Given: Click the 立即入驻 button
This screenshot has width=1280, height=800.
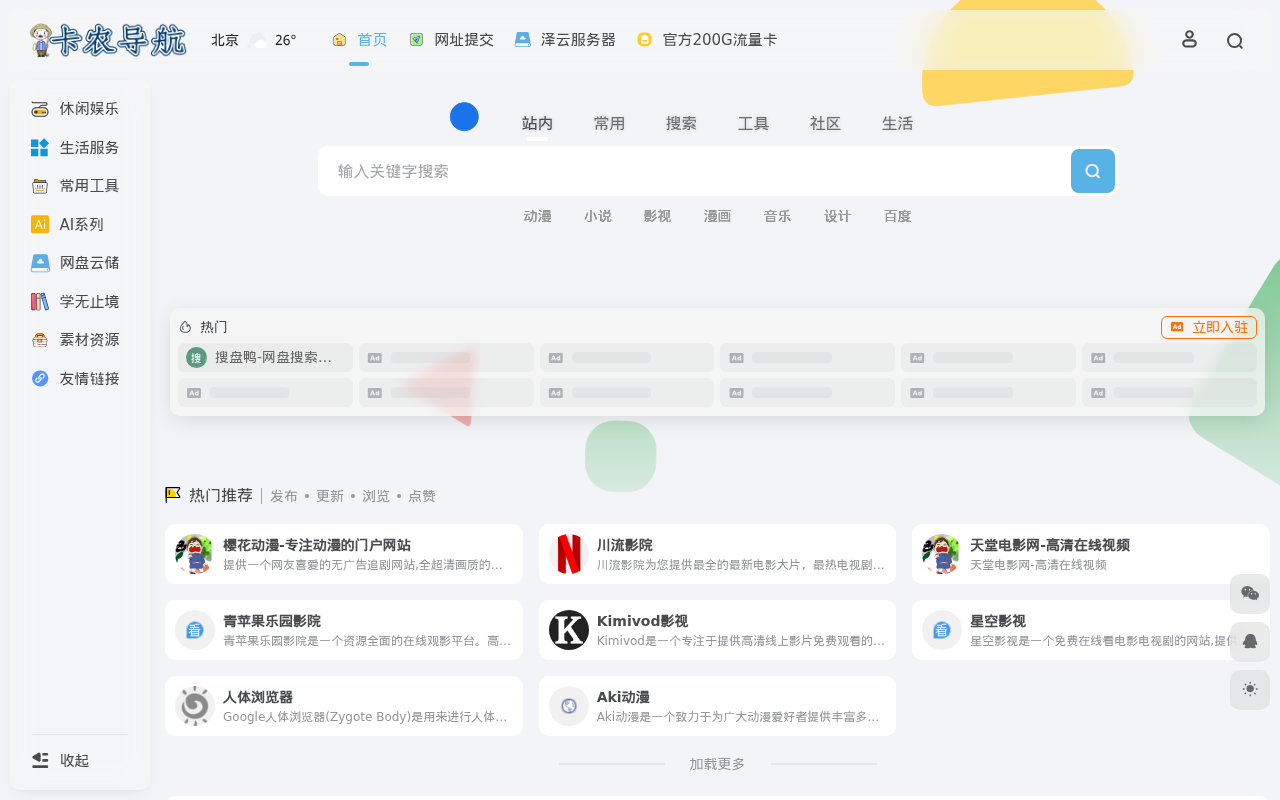Looking at the screenshot, I should 1208,327.
